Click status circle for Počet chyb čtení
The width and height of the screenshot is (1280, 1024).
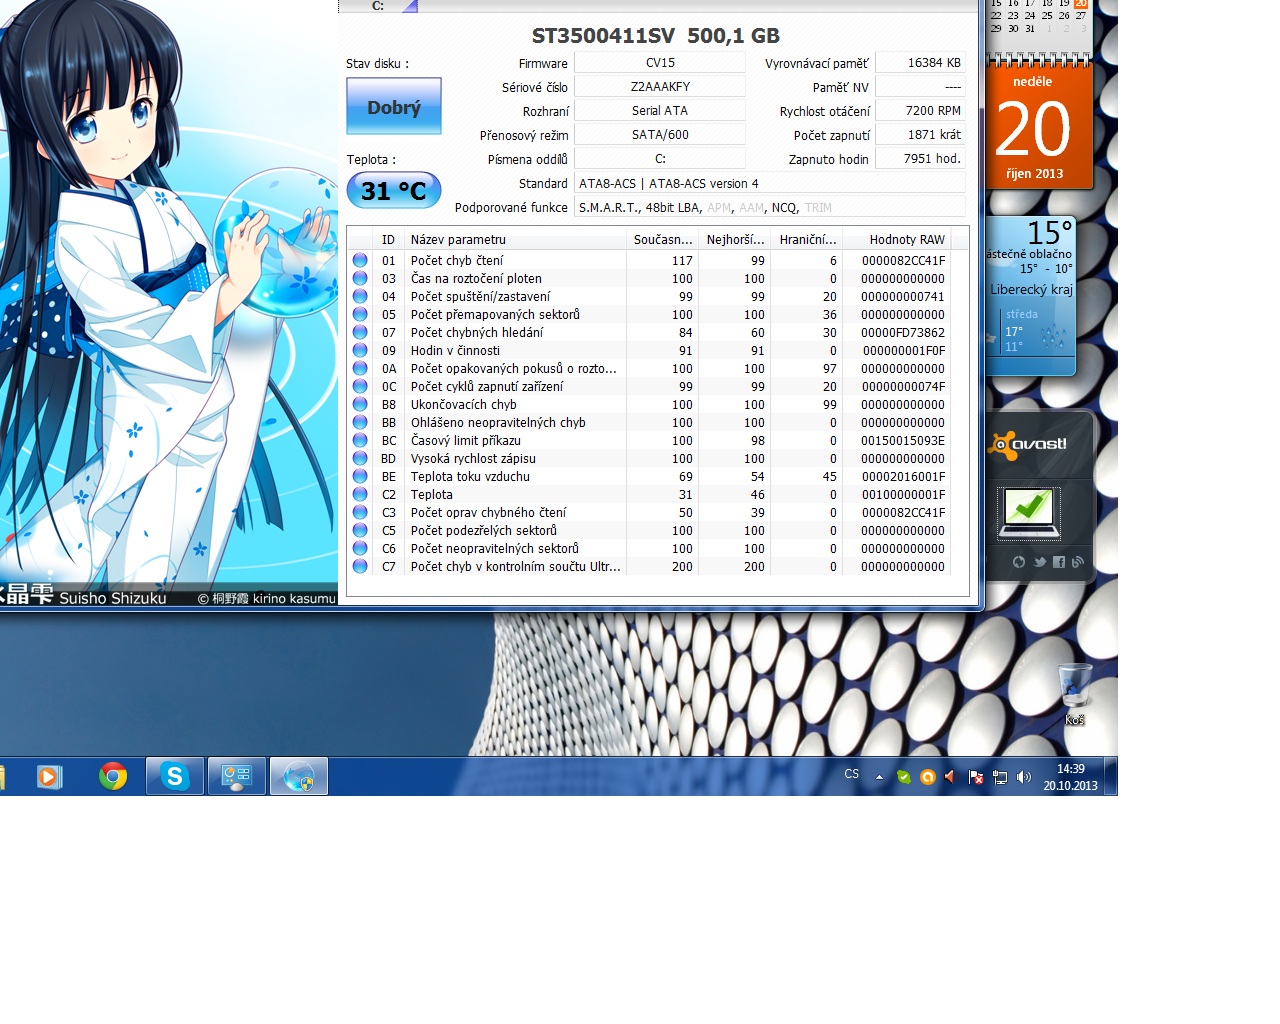[360, 260]
